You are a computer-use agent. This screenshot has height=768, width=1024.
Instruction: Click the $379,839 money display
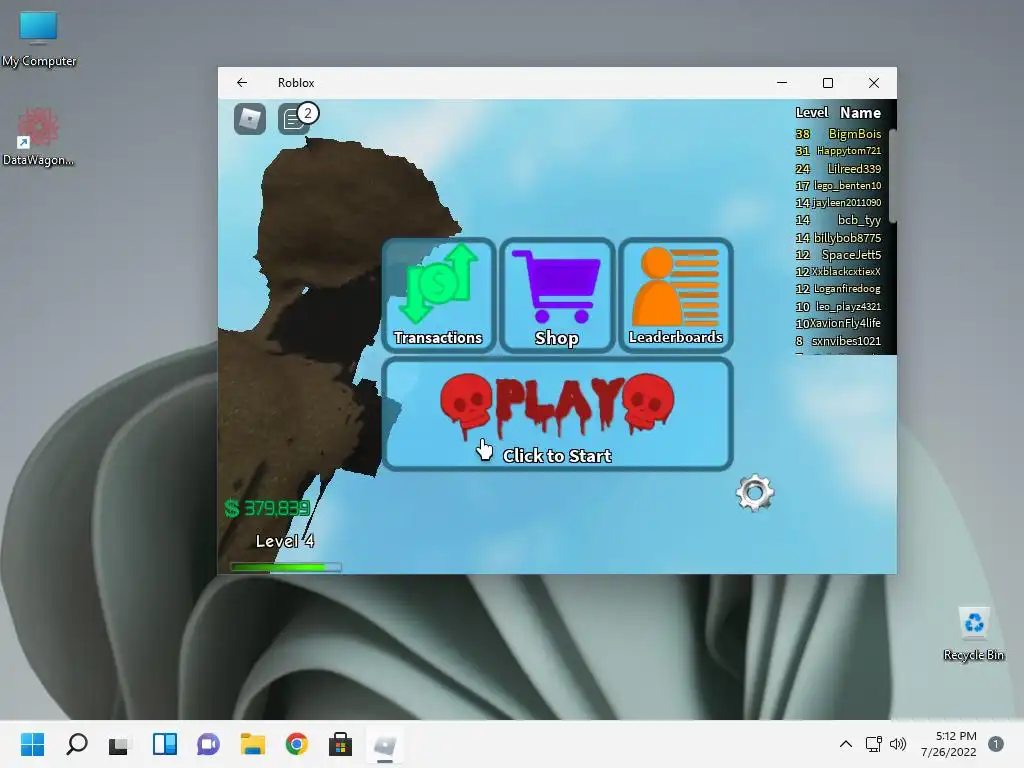point(267,508)
